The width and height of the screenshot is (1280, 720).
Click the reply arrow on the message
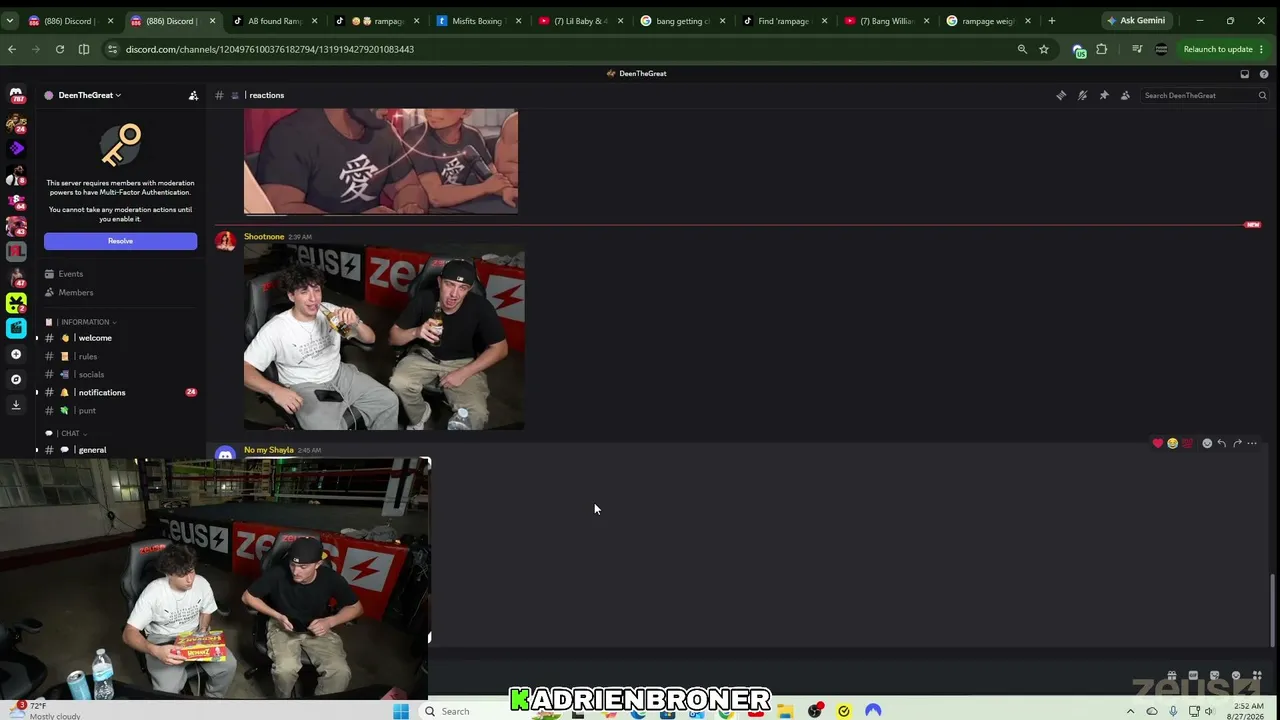pos(1222,443)
